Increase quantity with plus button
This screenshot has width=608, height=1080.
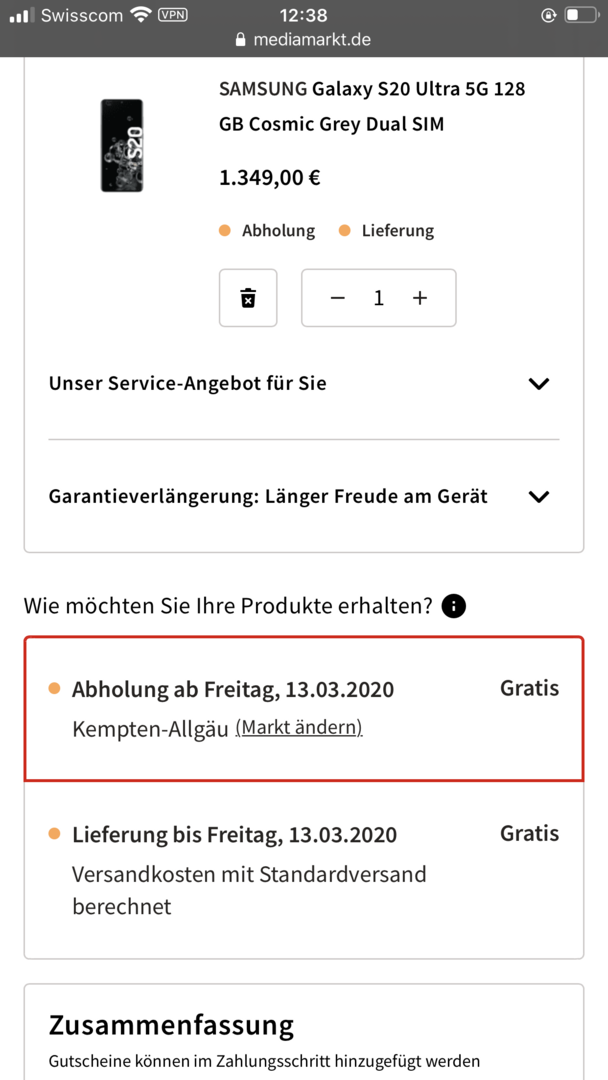click(420, 298)
